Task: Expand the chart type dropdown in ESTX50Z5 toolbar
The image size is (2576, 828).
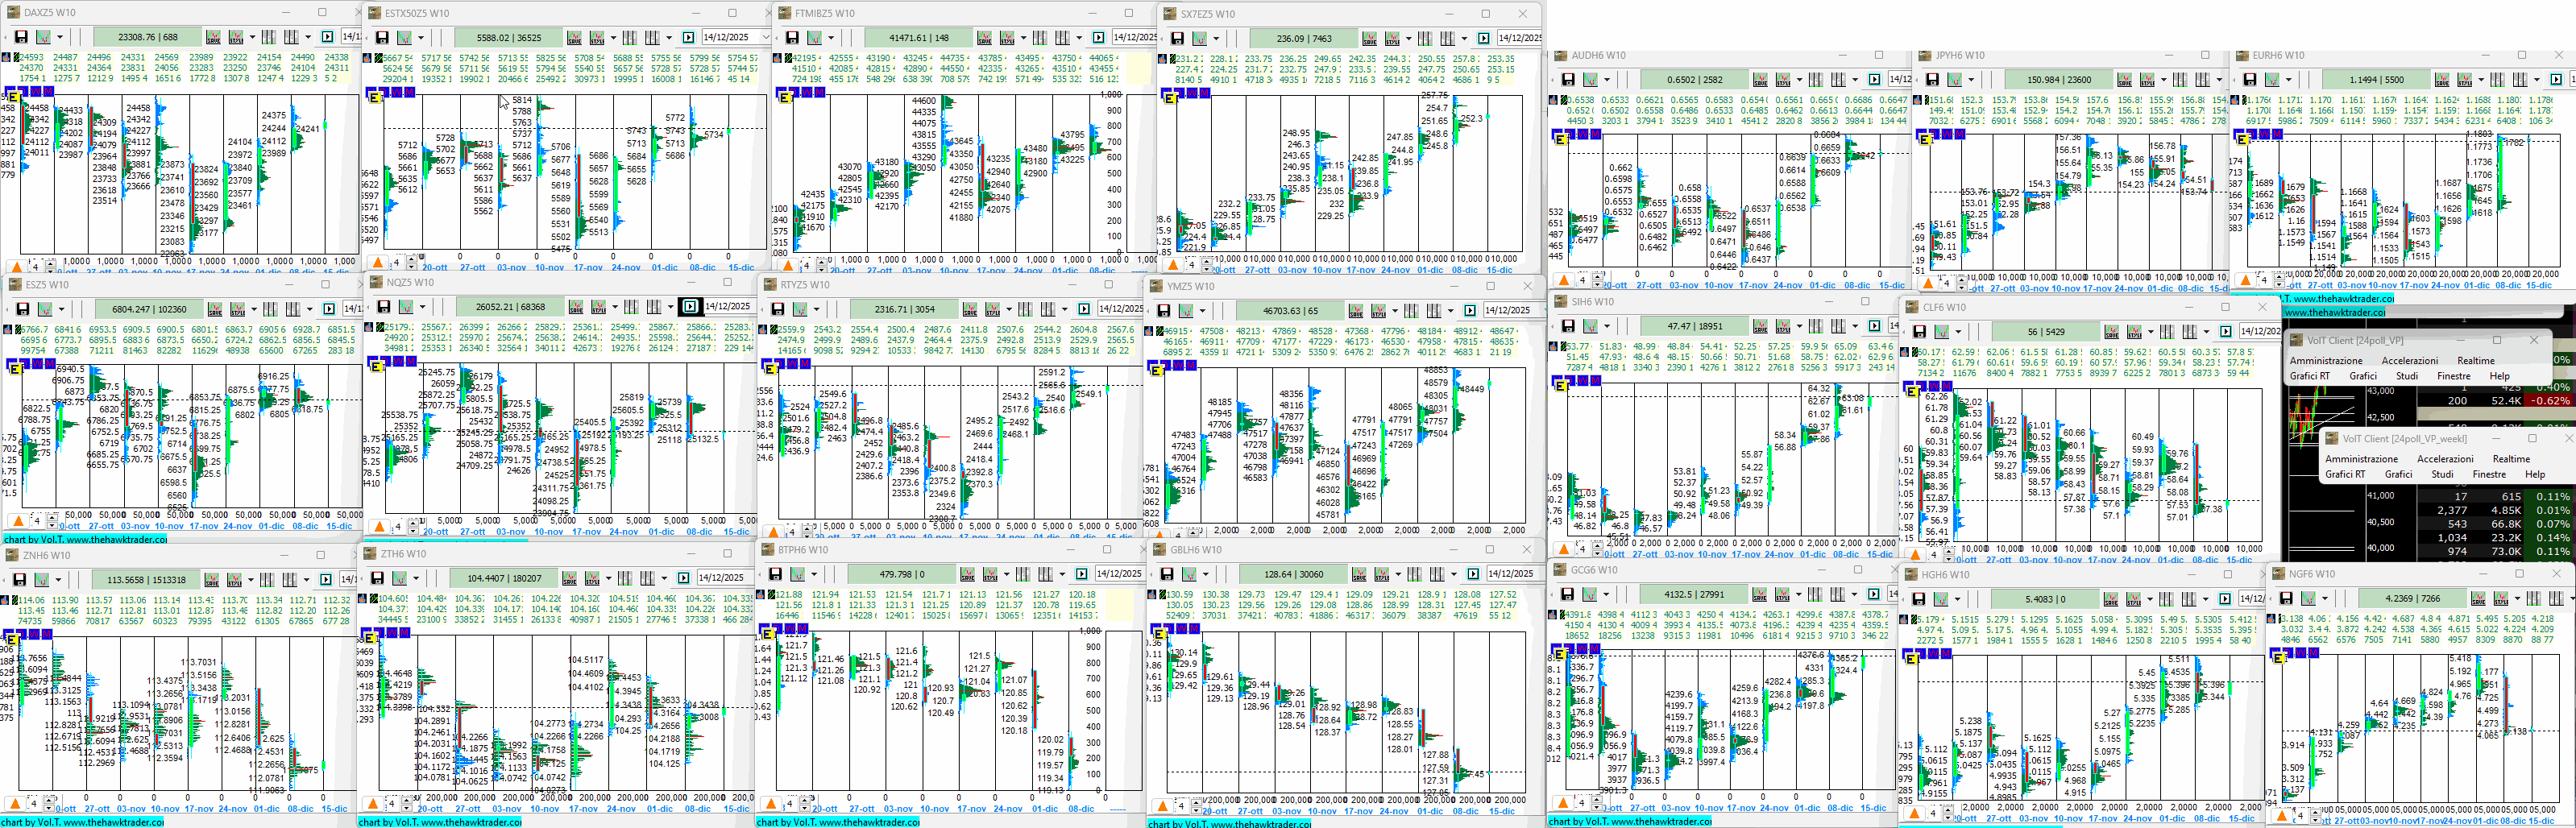Action: (x=420, y=38)
